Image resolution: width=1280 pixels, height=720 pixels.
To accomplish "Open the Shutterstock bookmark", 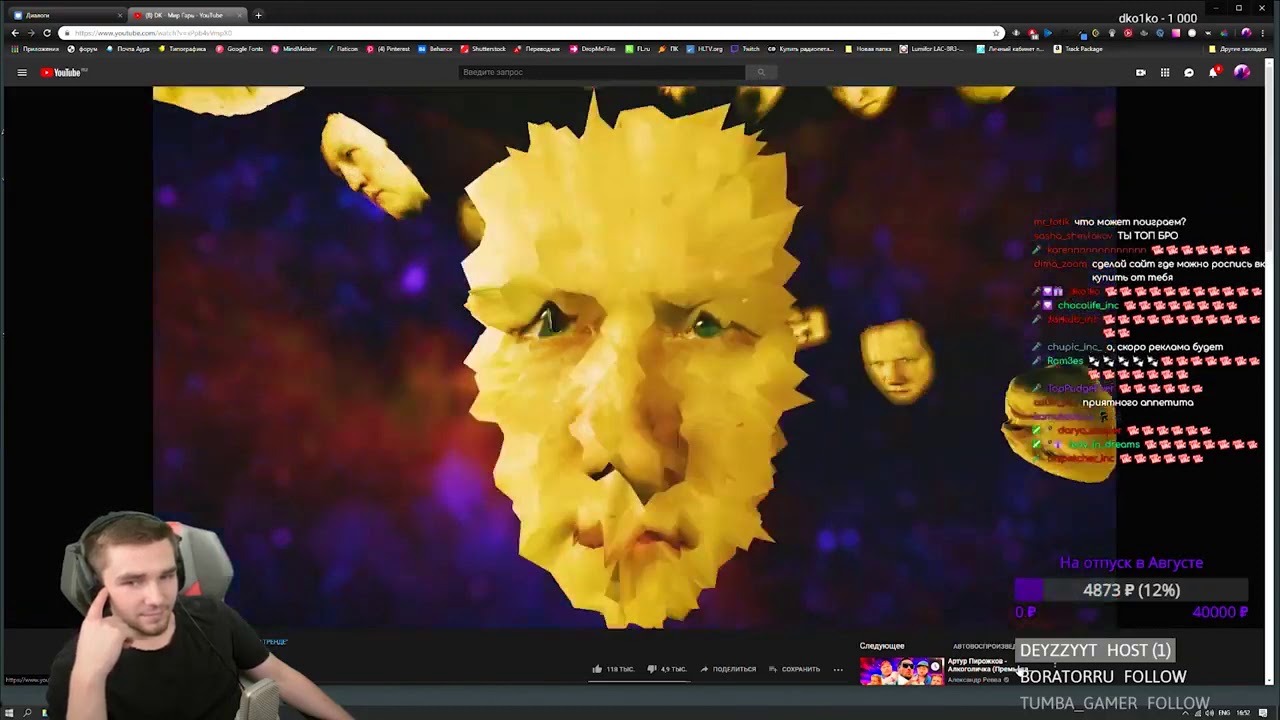I will (483, 48).
